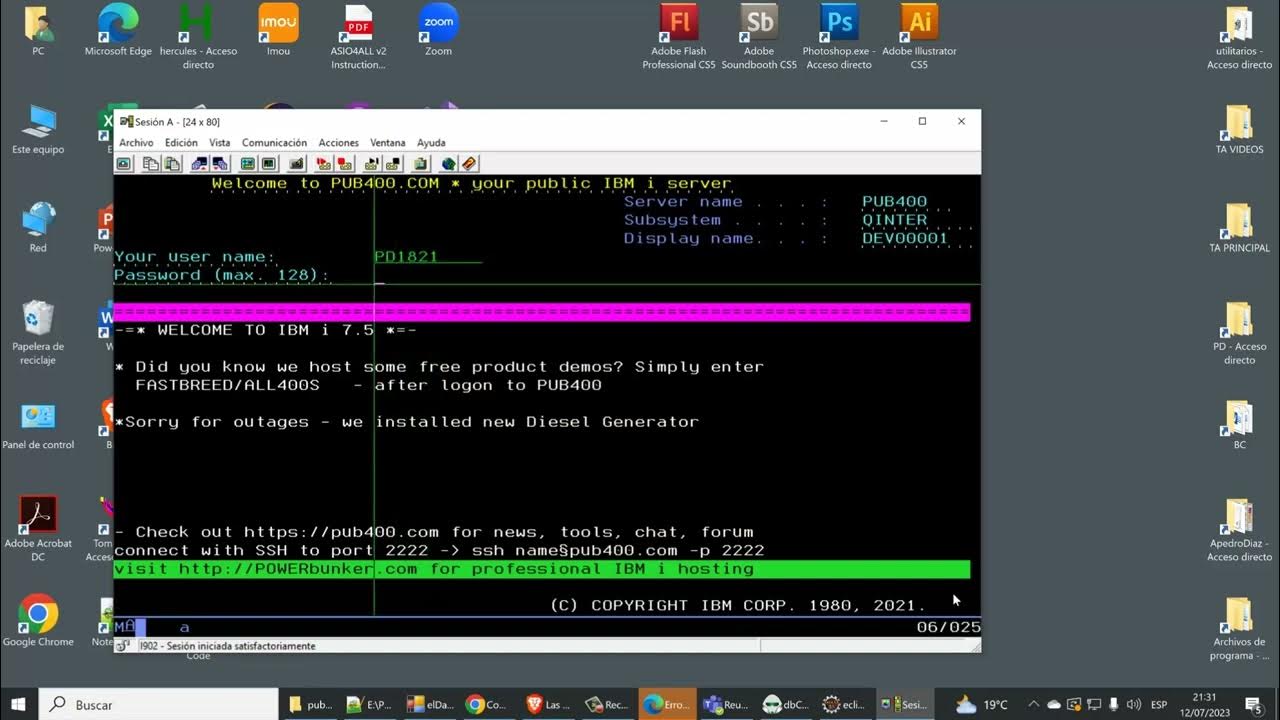Click the Play Macro toolbar icon

372,164
